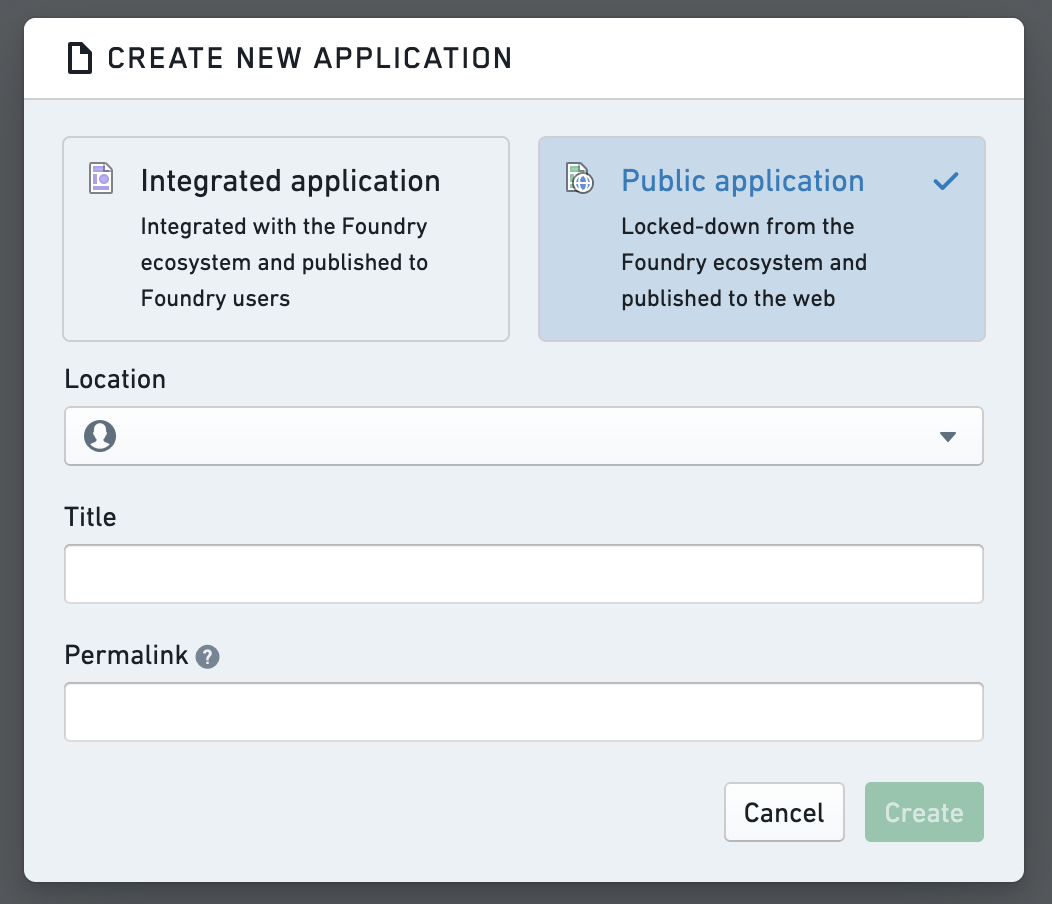The image size is (1052, 904).
Task: Click the user avatar icon in Location
Action: coord(100,436)
